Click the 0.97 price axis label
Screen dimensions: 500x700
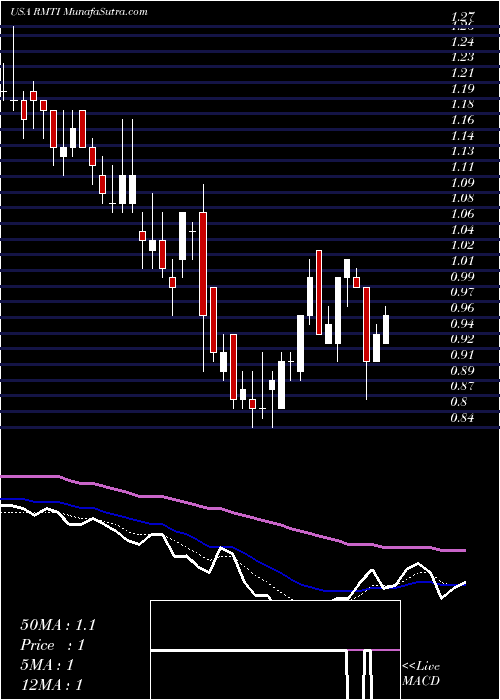tap(462, 292)
